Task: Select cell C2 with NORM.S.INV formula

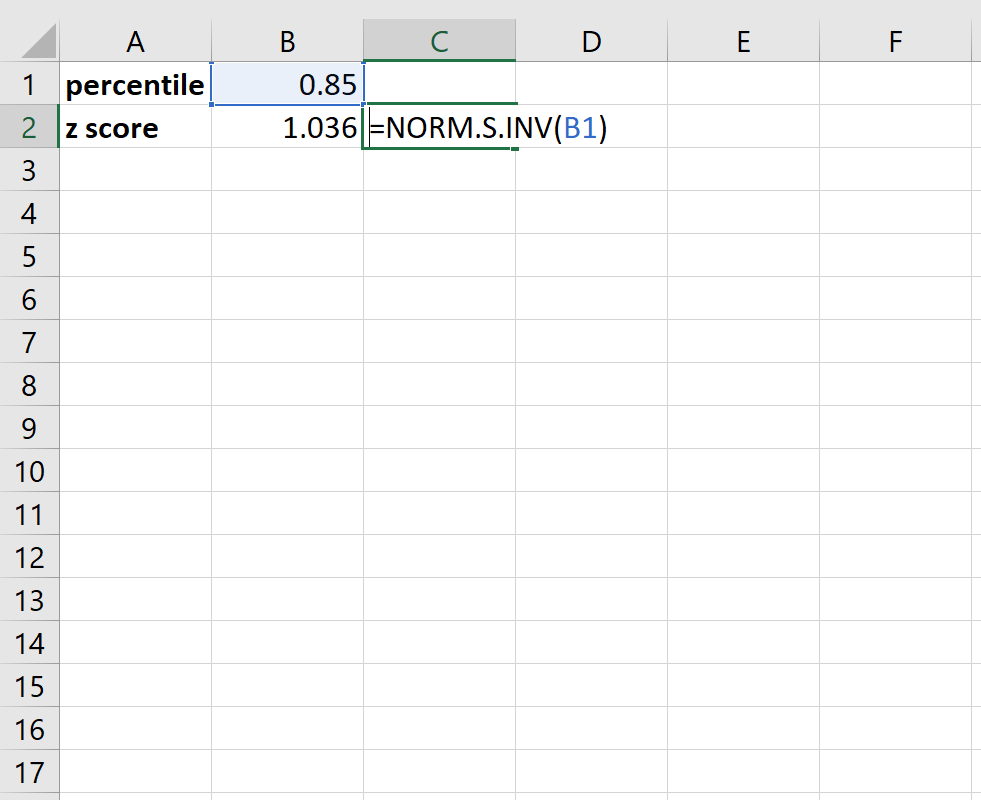Action: coord(440,128)
